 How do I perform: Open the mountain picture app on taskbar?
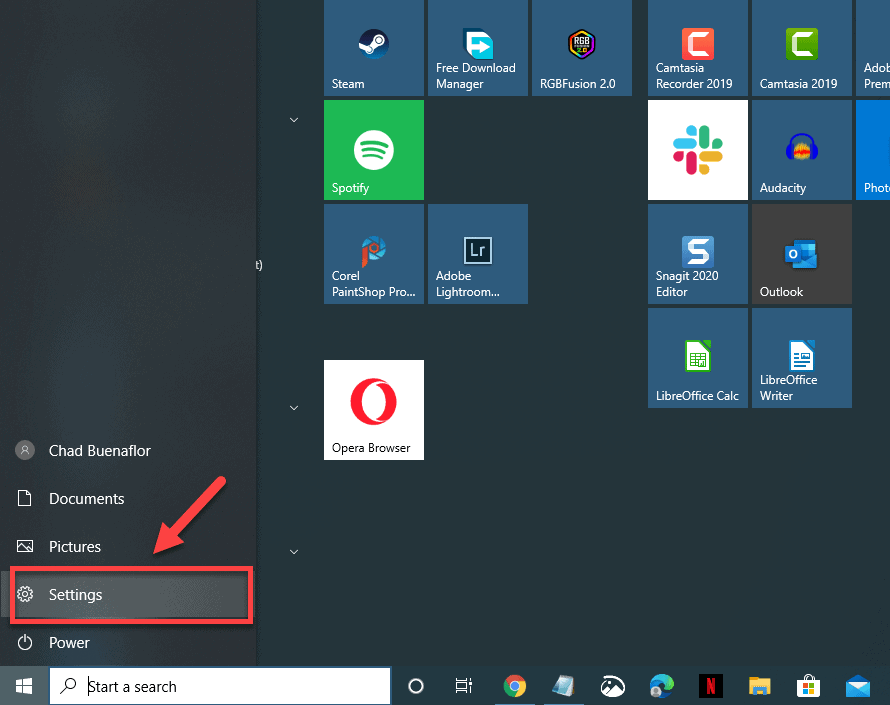coord(612,686)
